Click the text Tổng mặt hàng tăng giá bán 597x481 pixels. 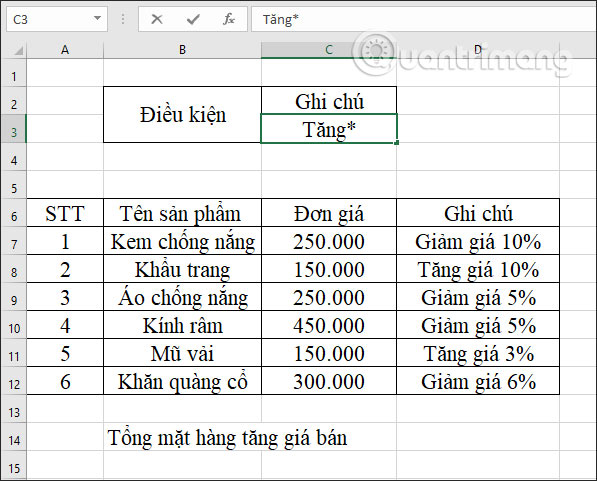pyautogui.click(x=227, y=438)
